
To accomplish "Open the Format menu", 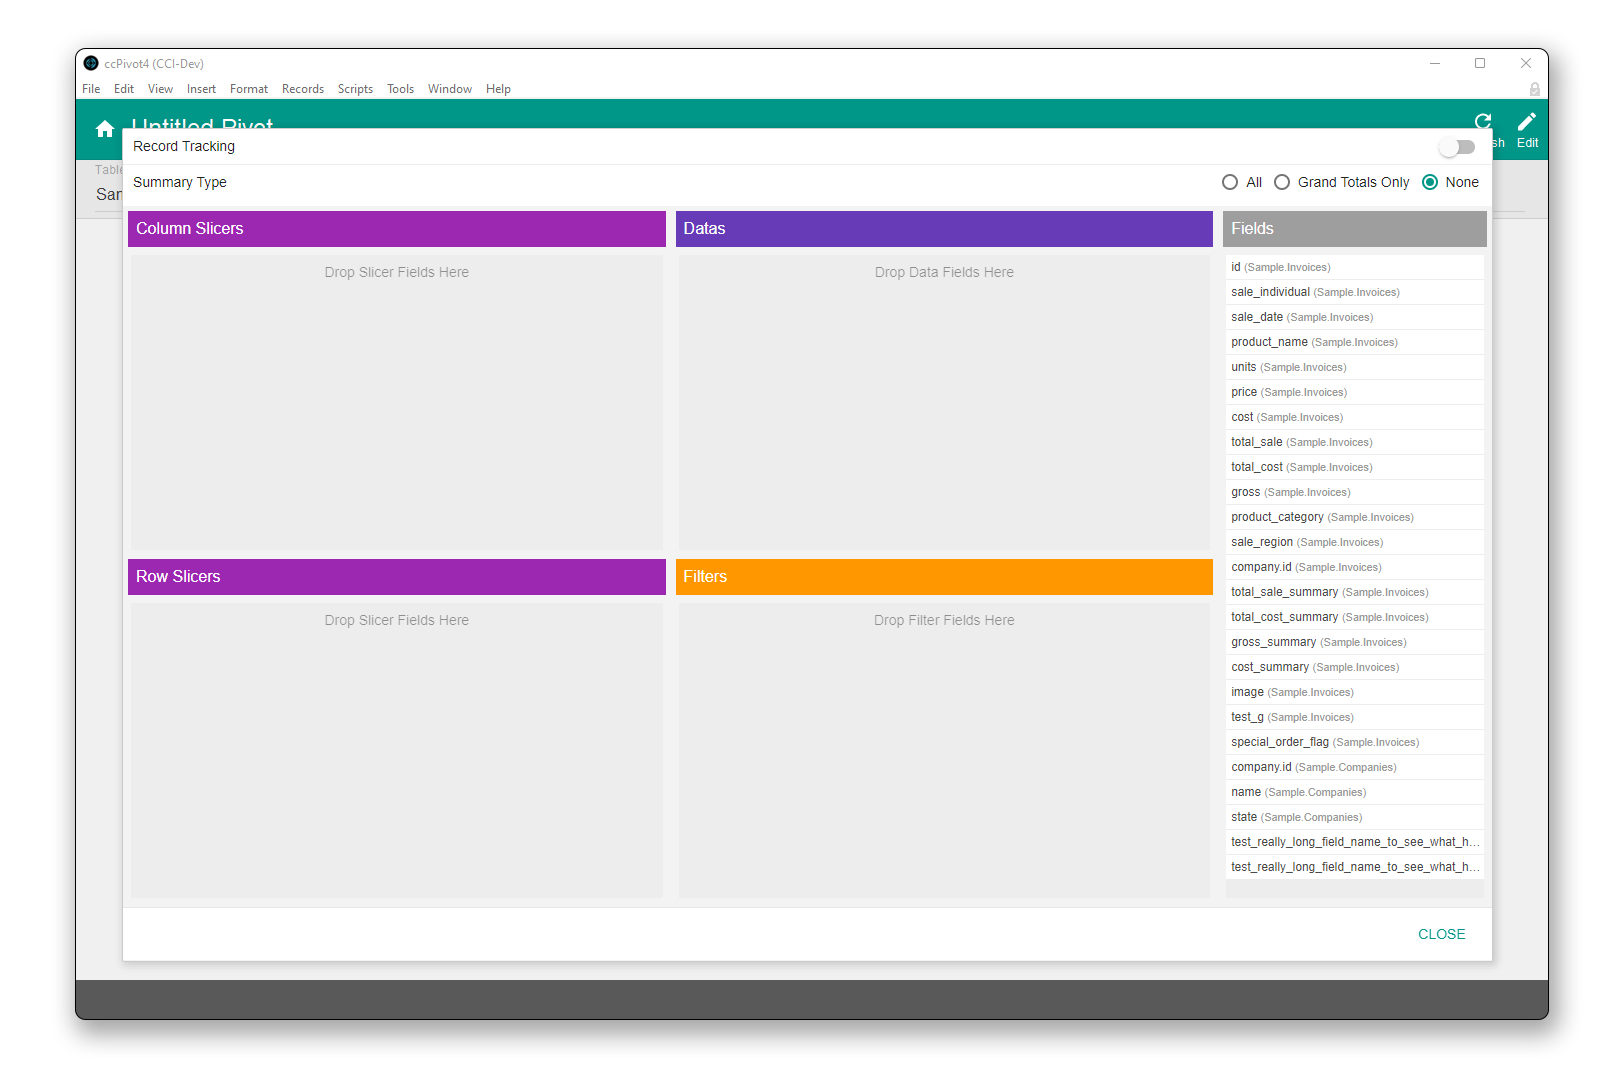I will point(249,89).
